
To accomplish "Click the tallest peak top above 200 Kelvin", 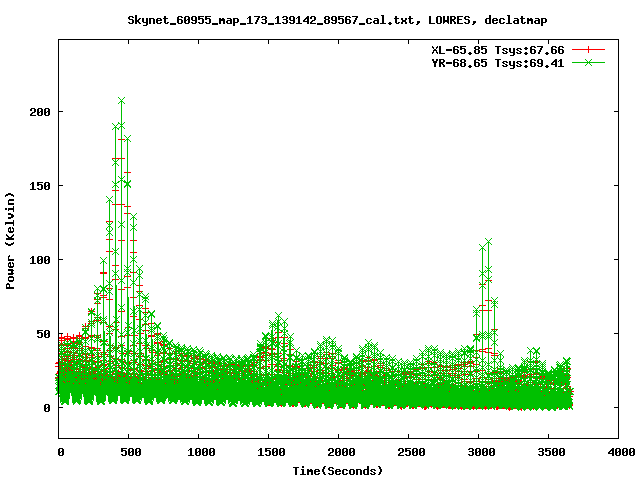I will [121, 100].
